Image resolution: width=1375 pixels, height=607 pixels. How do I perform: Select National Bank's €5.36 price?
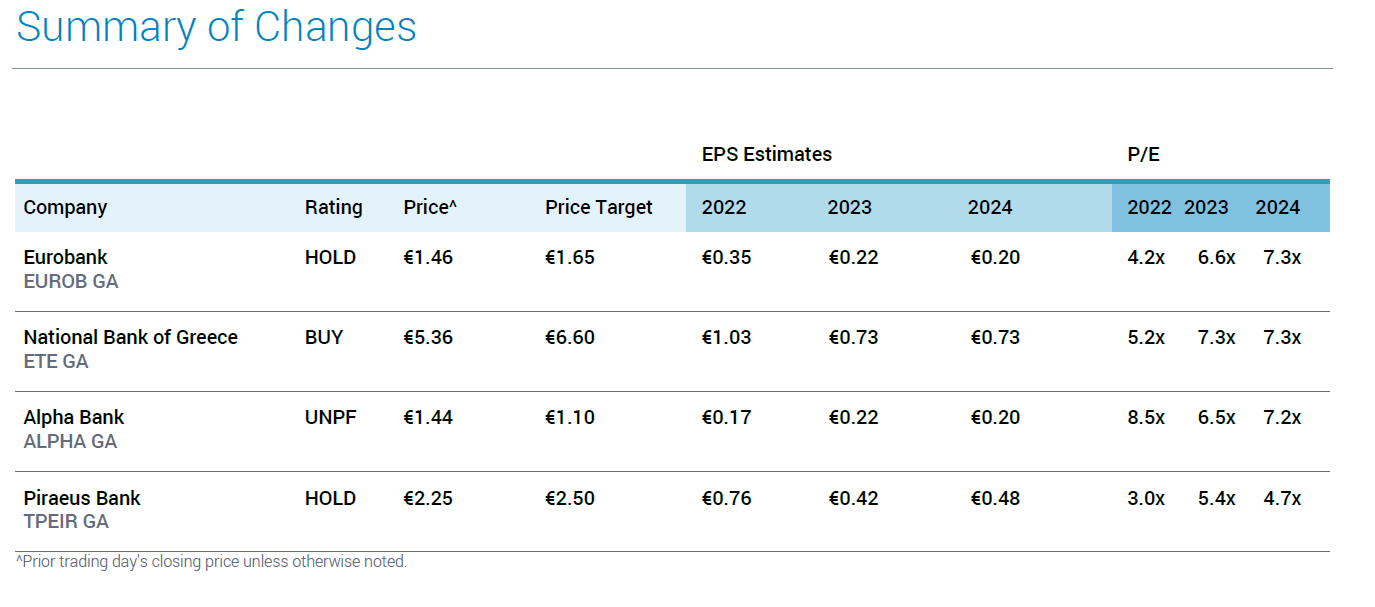(x=428, y=337)
